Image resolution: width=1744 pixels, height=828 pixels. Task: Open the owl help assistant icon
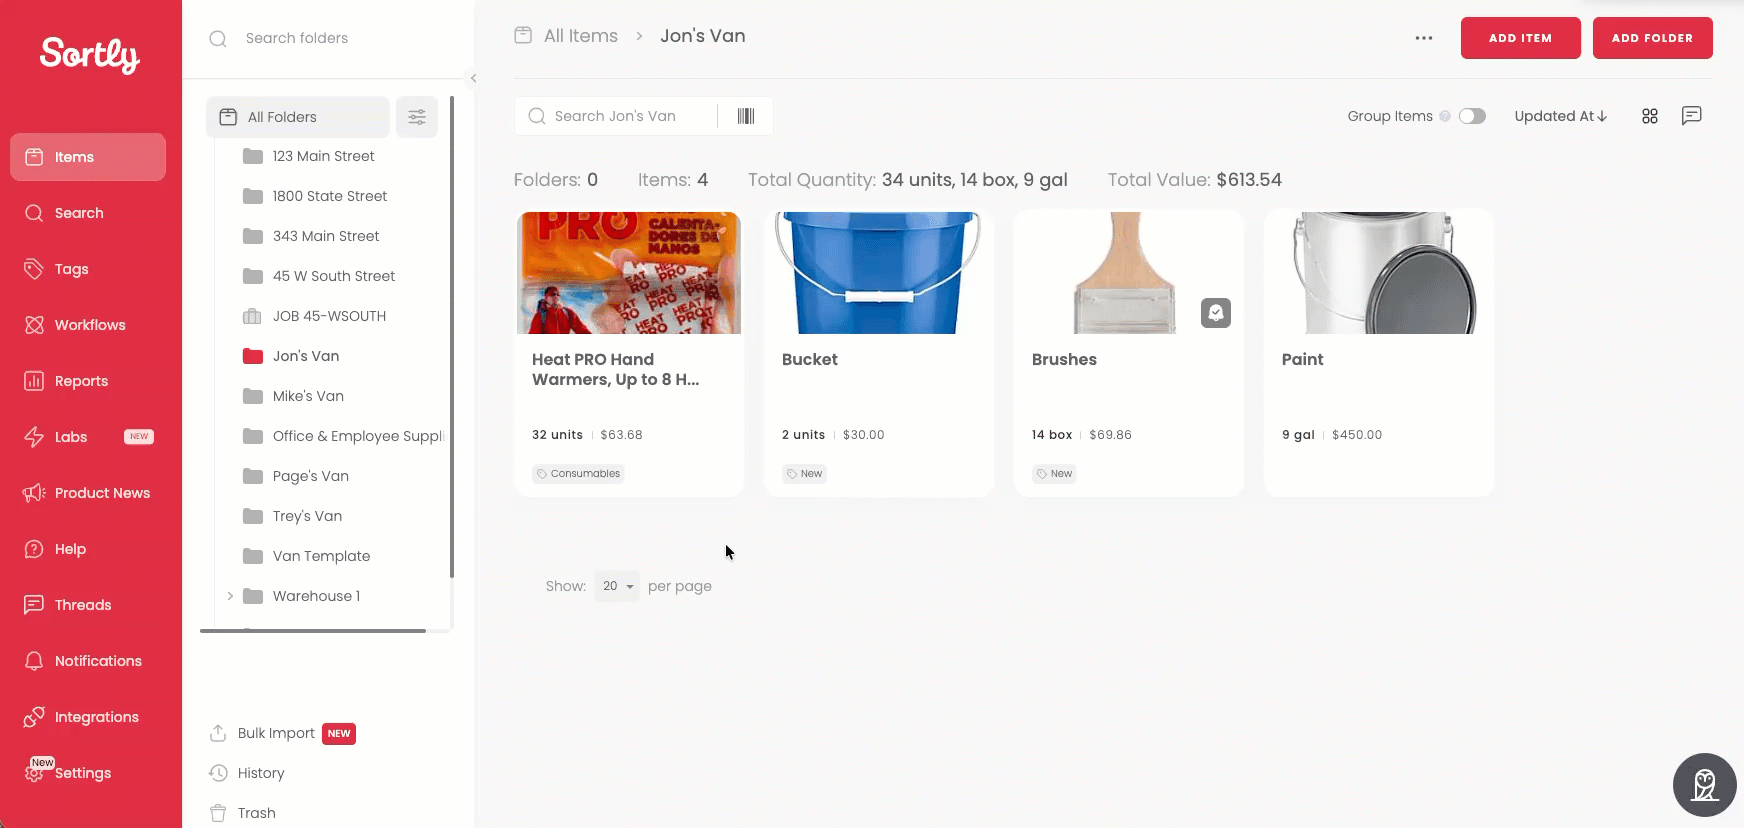[x=1705, y=785]
